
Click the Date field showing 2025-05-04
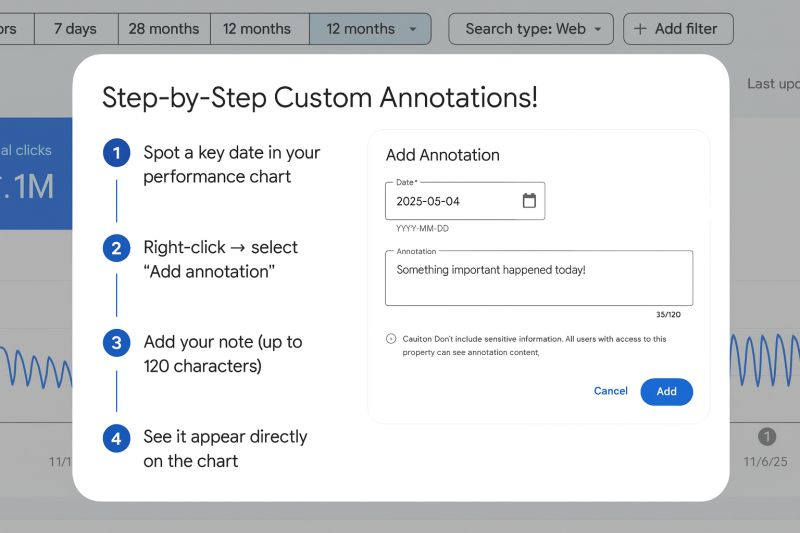point(450,201)
